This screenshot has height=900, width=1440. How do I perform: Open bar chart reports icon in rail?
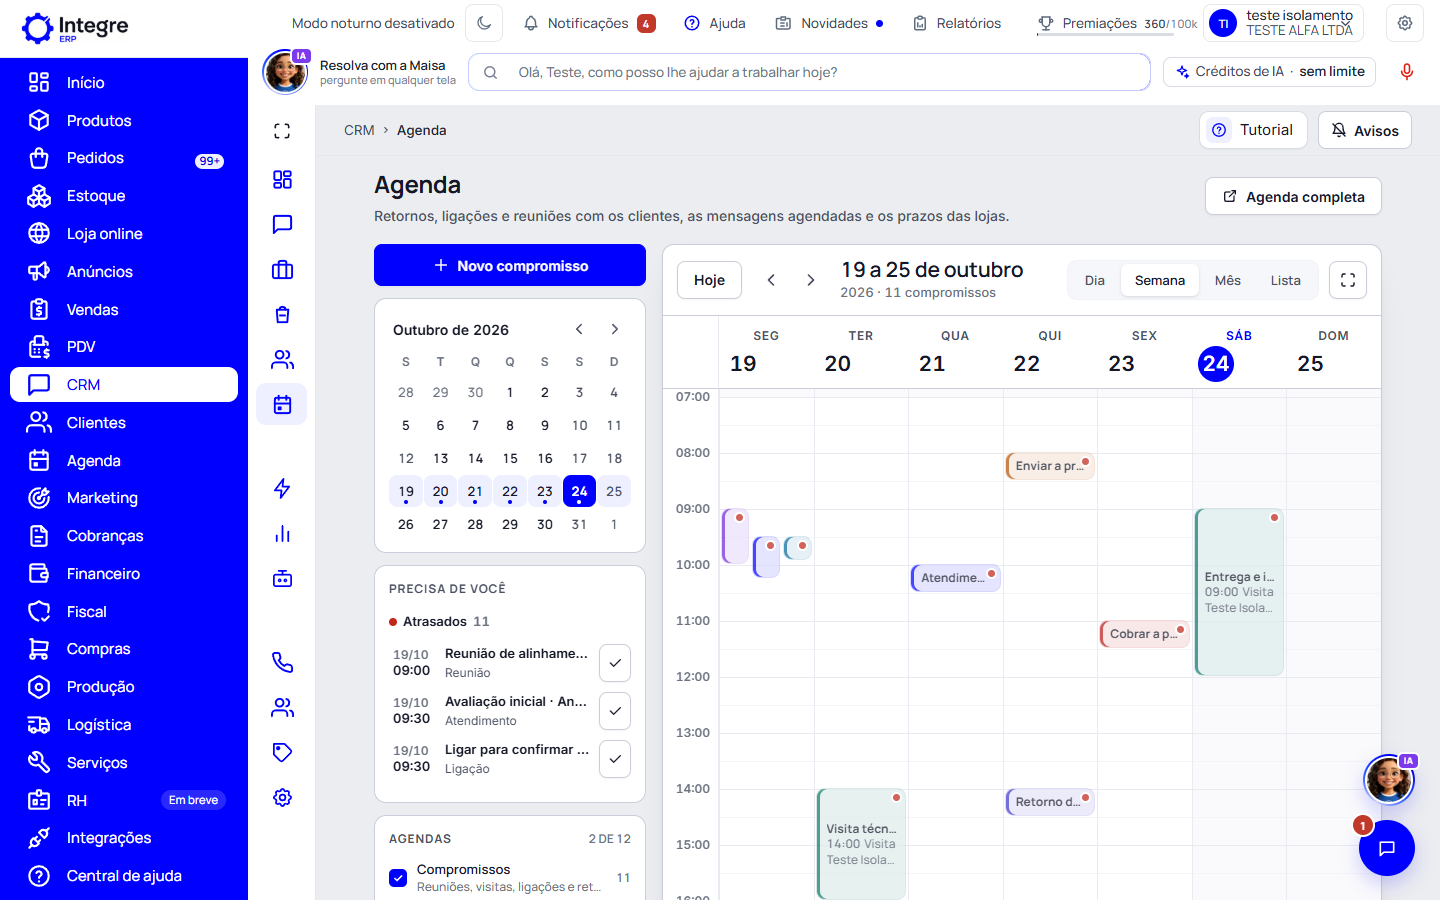(282, 533)
